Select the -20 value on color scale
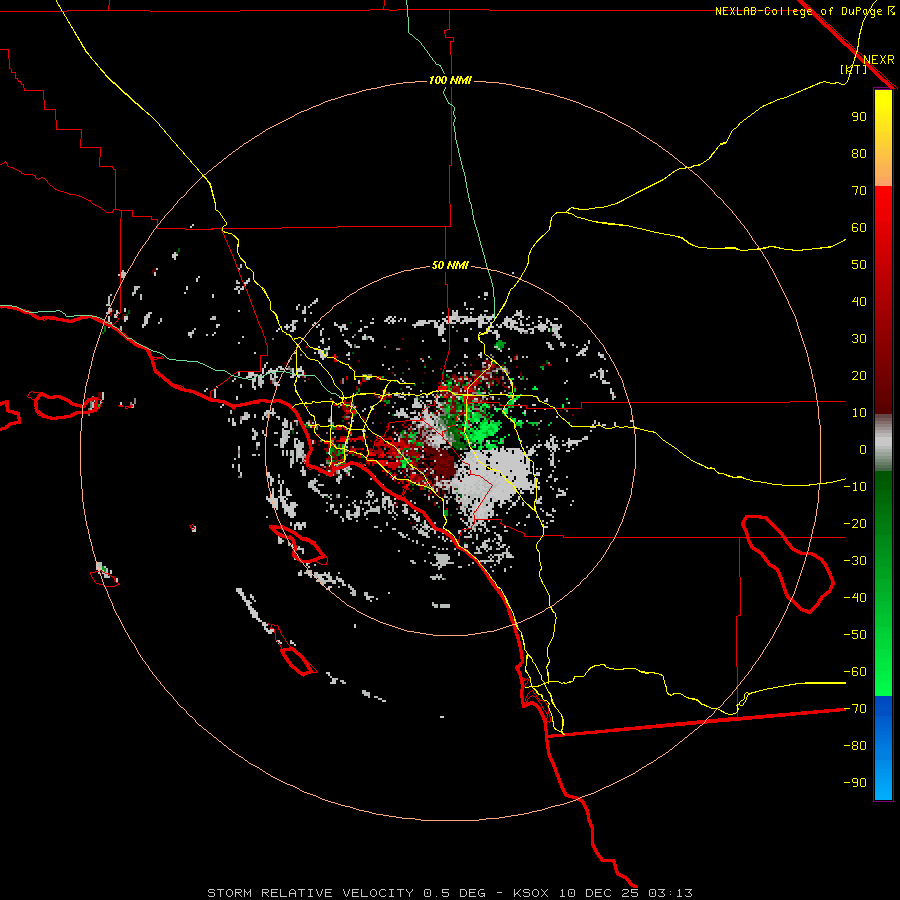 pos(855,524)
